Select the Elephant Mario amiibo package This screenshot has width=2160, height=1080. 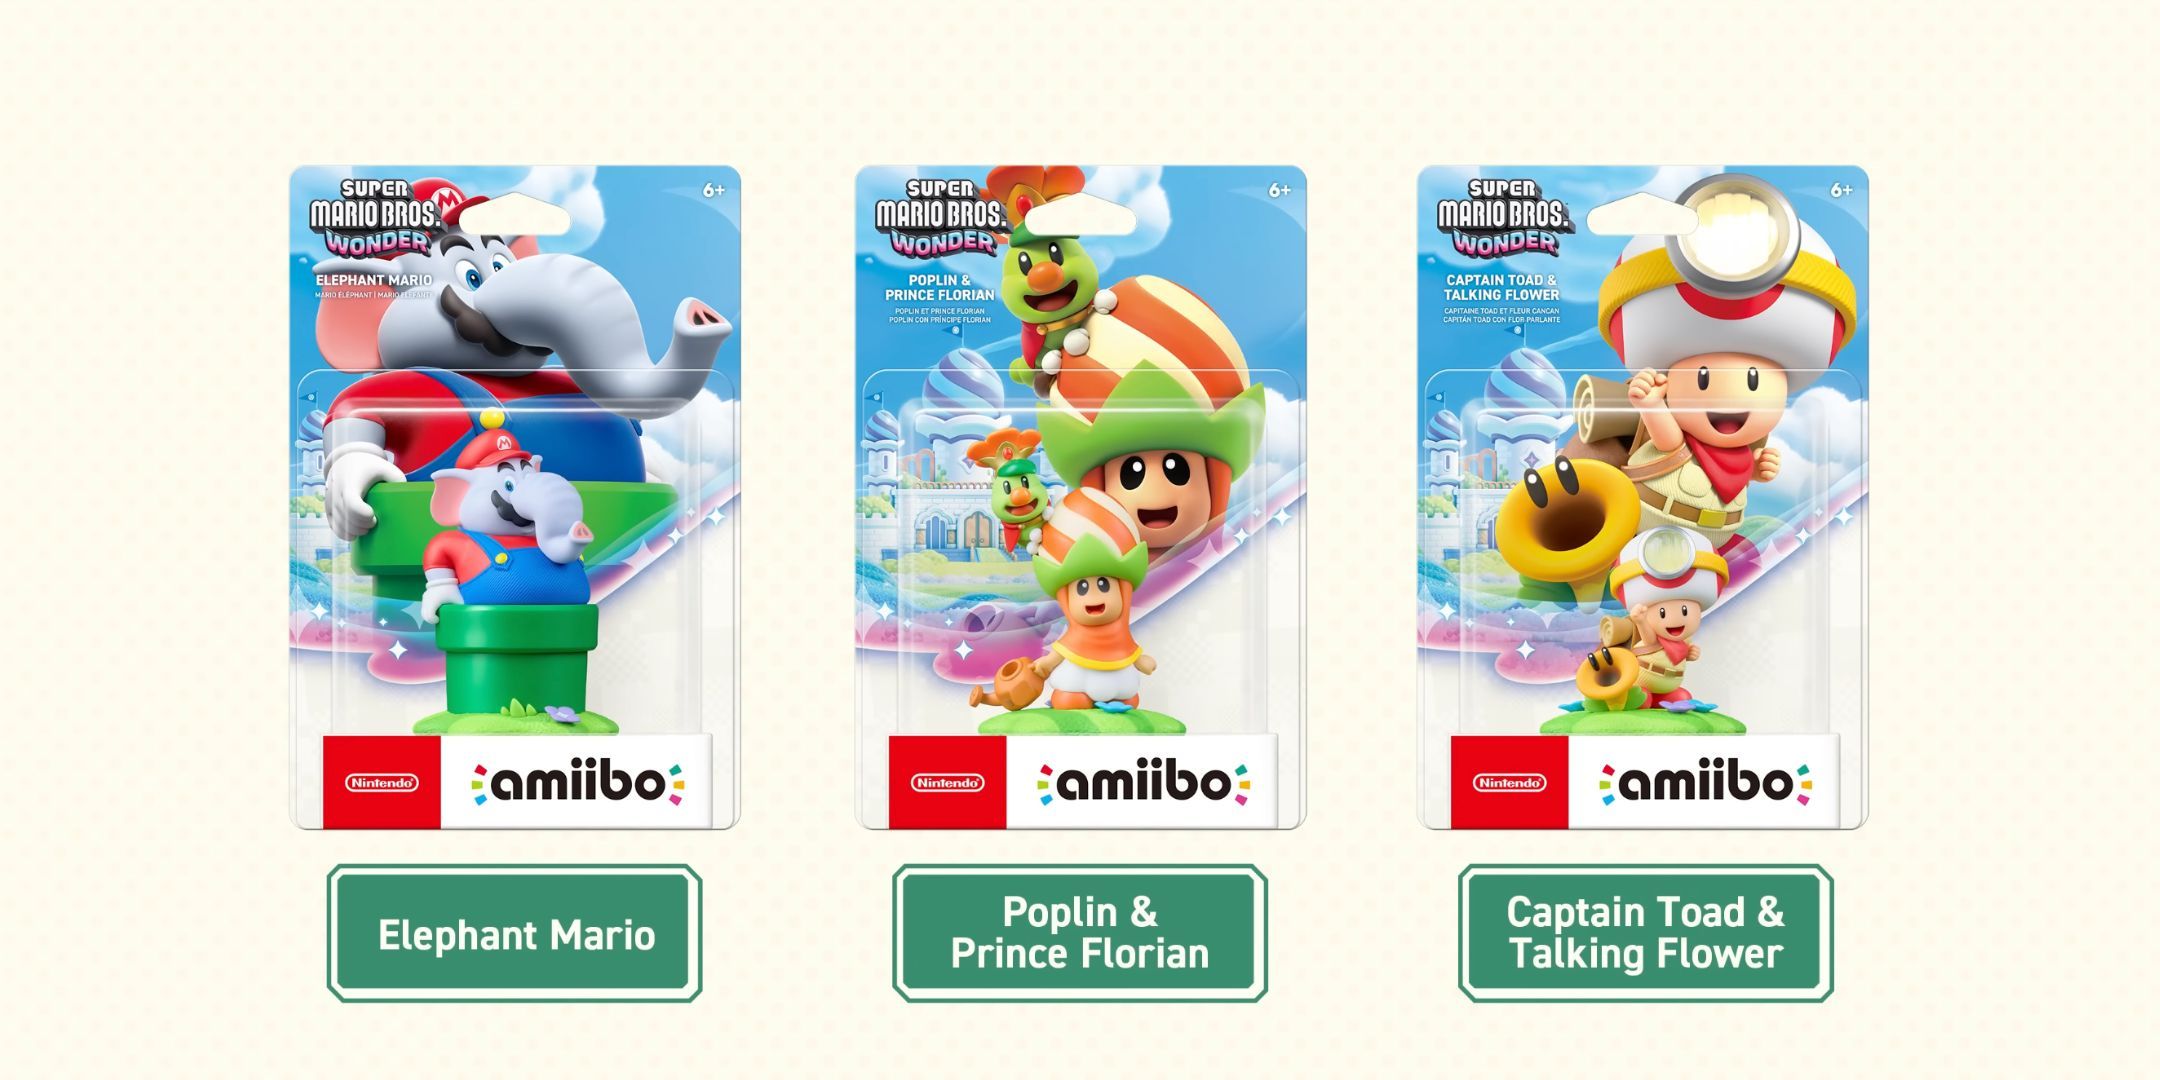(515, 497)
